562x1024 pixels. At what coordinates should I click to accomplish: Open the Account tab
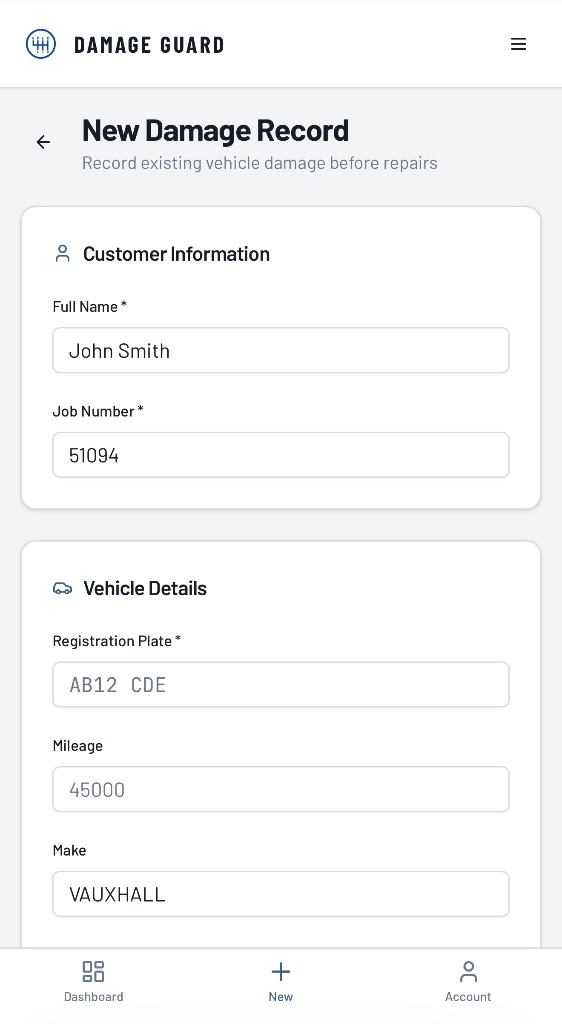coord(468,982)
